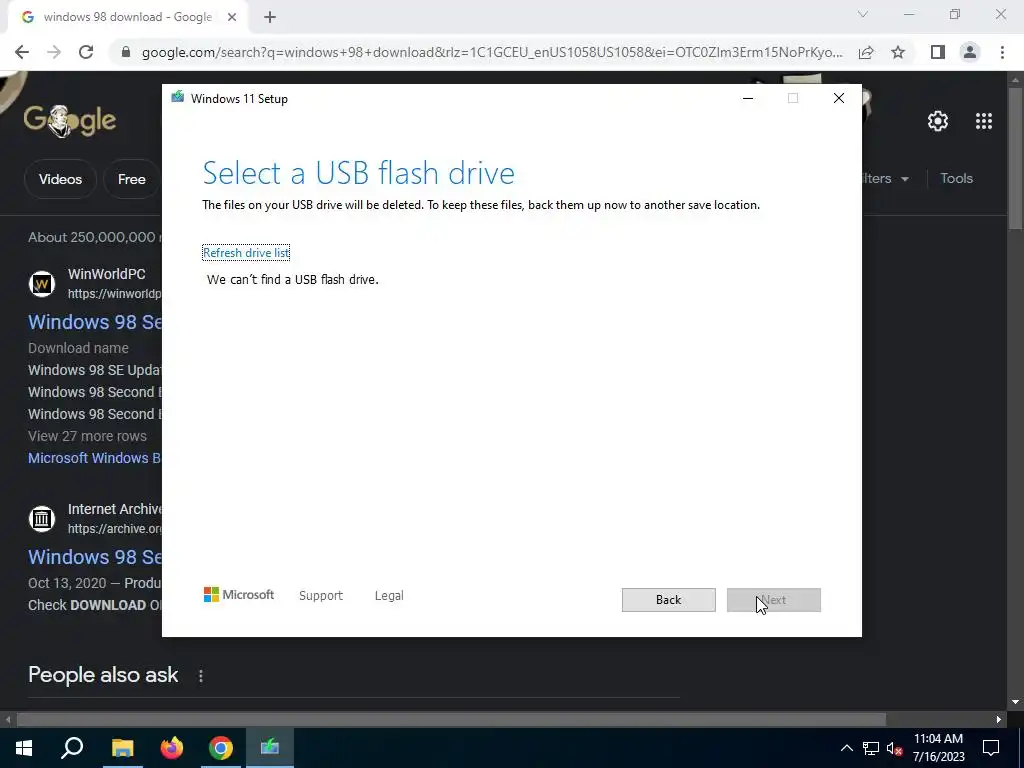Switch to Chrome in the taskbar

pos(221,748)
